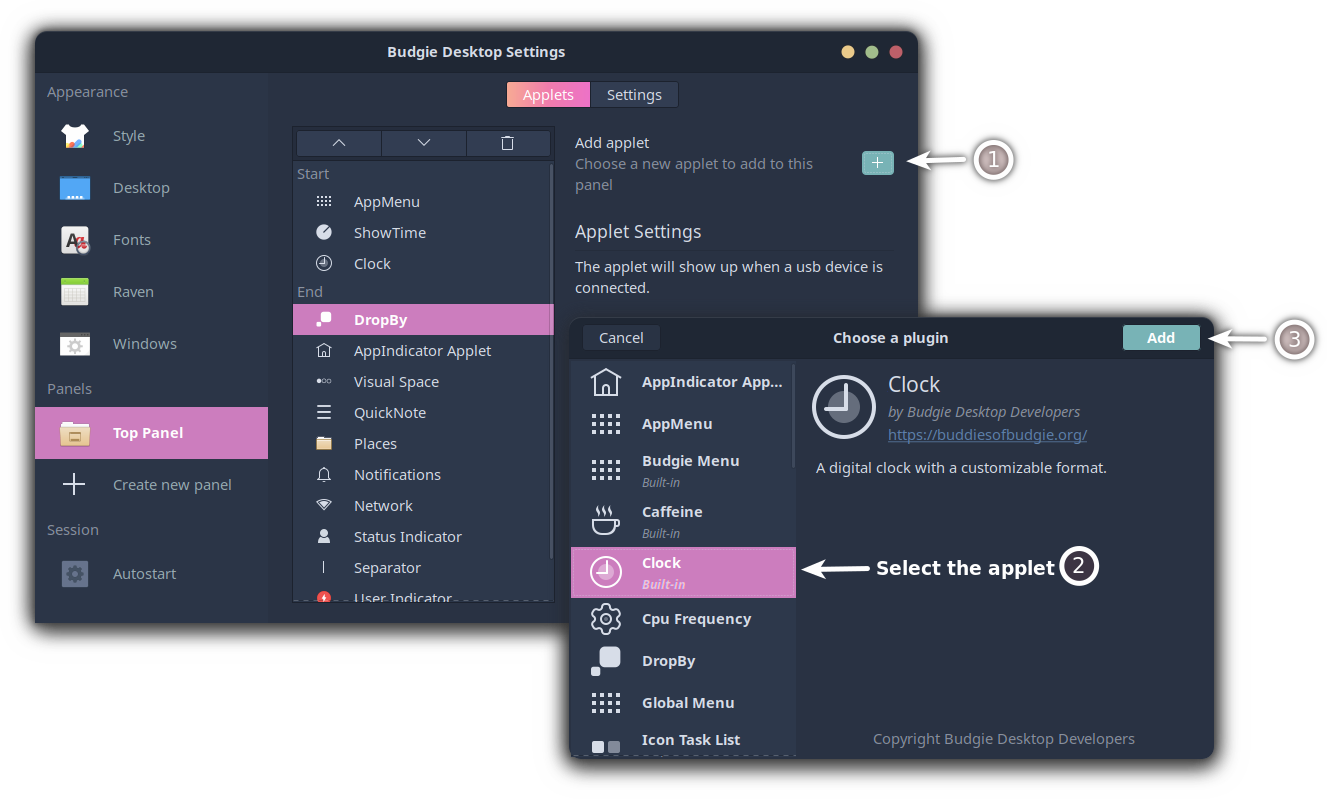Select the Visual Space applet
This screenshot has width=1327, height=800.
pos(396,382)
